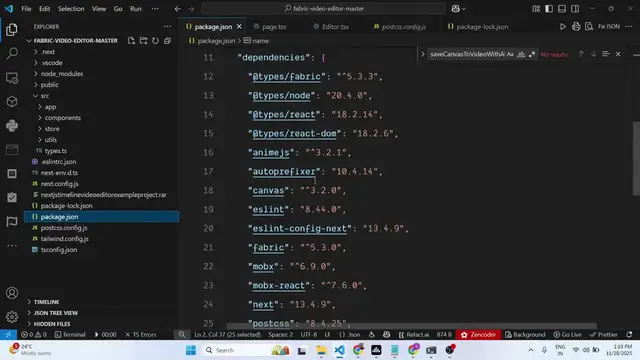The height and width of the screenshot is (360, 640).
Task: Toggle Find in Selection
Action: coord(606,54)
